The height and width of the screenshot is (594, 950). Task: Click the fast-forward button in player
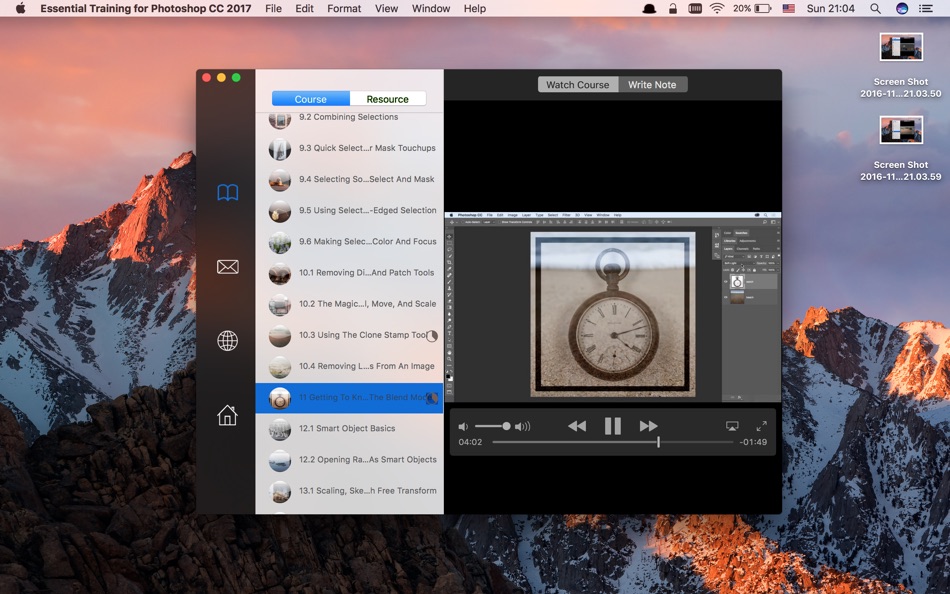coord(648,426)
